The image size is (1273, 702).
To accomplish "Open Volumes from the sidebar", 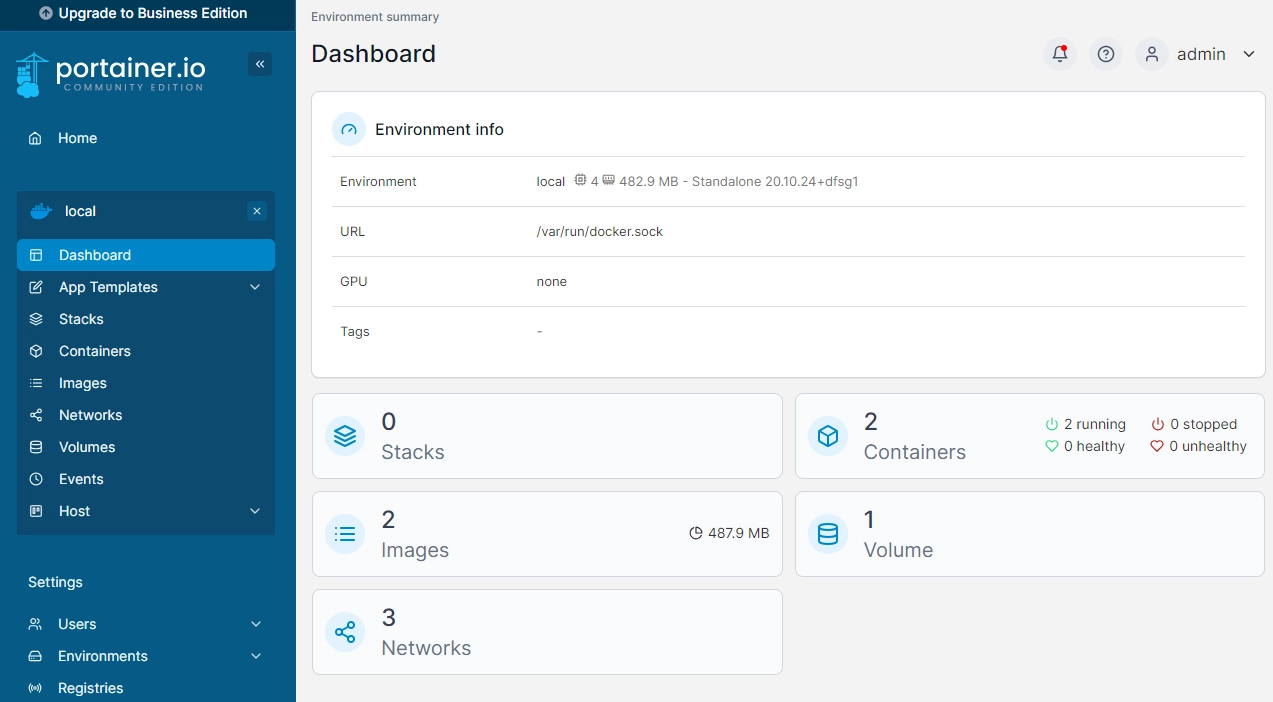I will [87, 447].
